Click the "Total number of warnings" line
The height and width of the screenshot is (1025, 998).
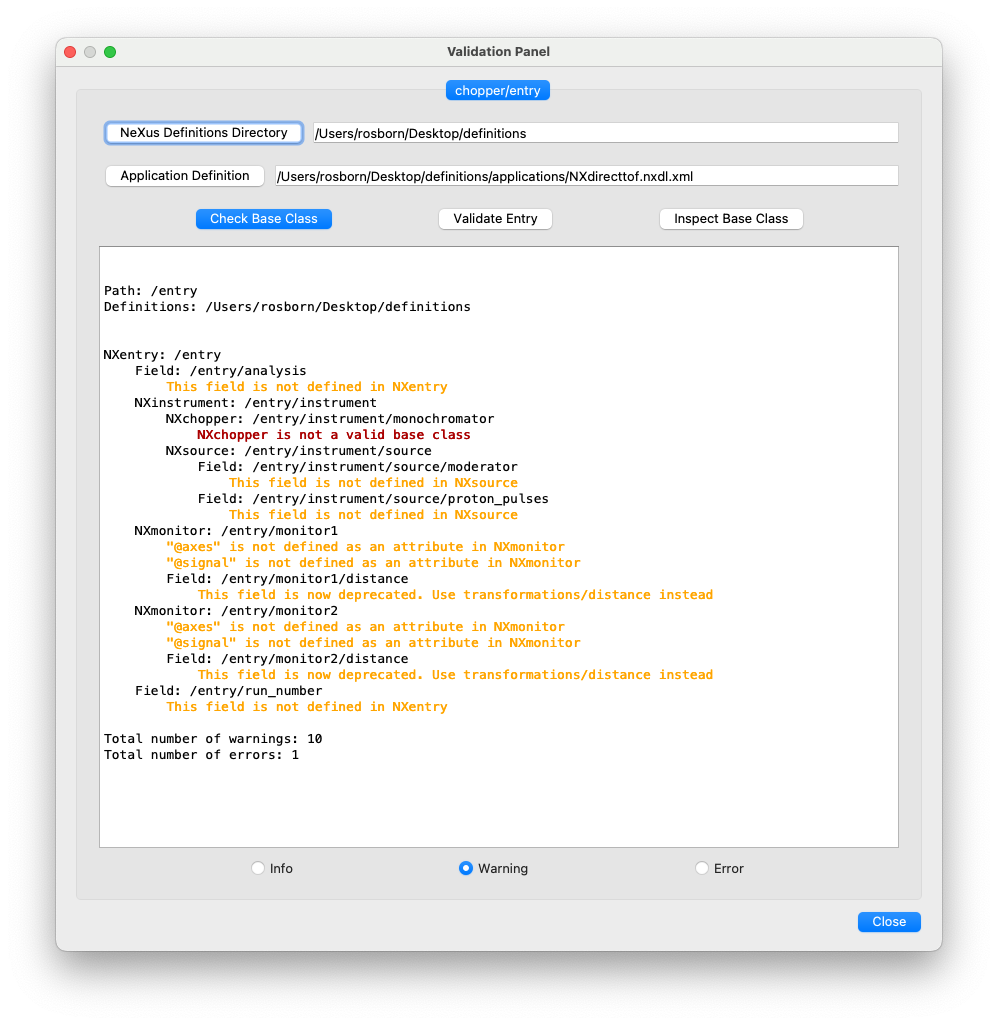point(212,739)
